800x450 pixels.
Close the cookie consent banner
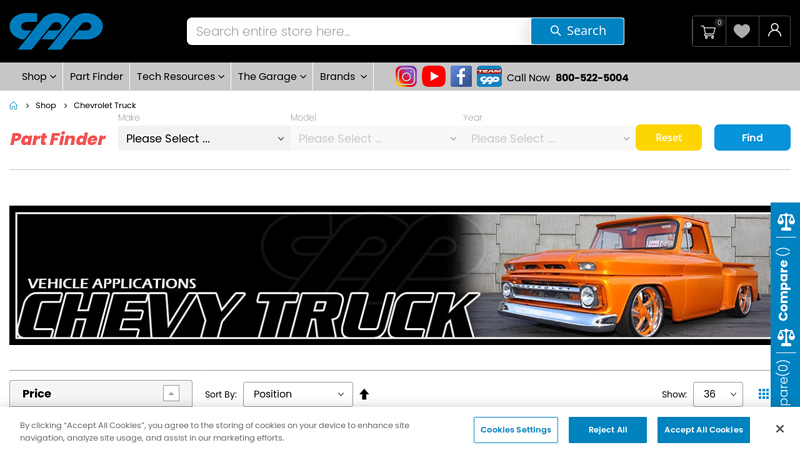[x=780, y=429]
